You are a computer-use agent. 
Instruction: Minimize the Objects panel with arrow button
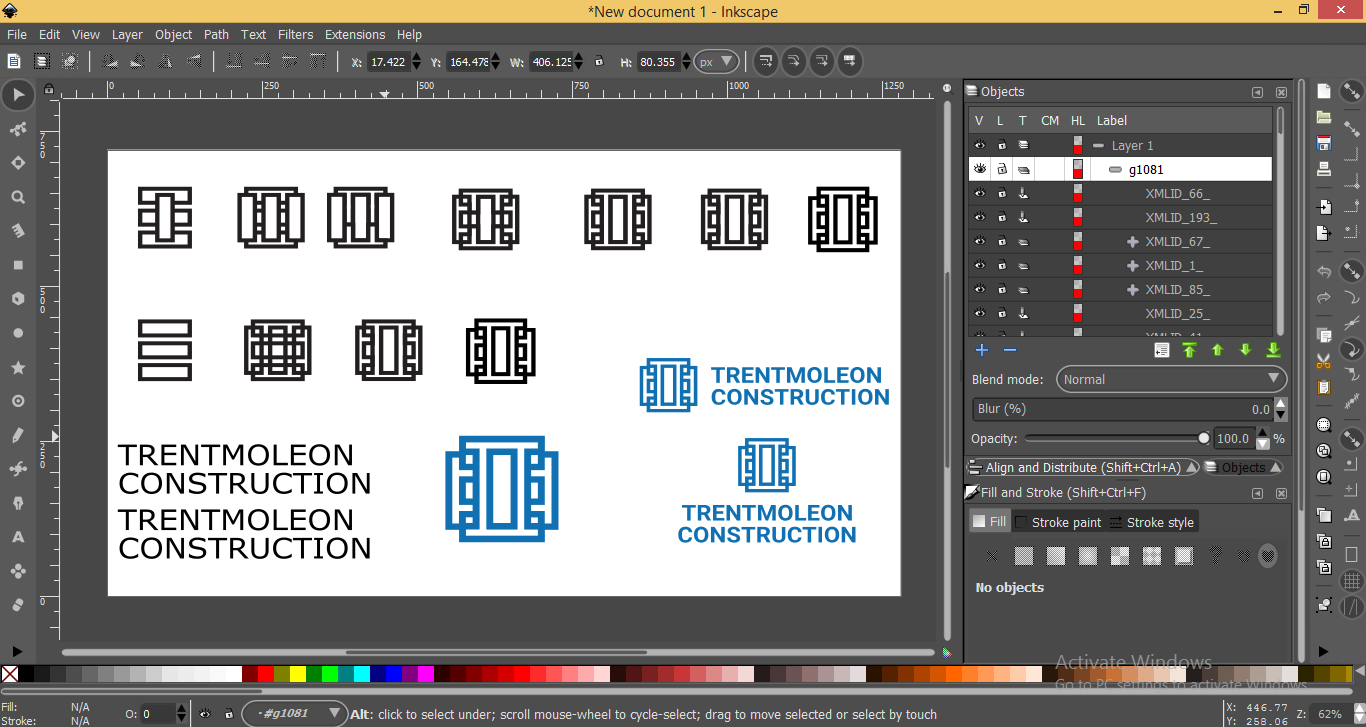(1257, 92)
